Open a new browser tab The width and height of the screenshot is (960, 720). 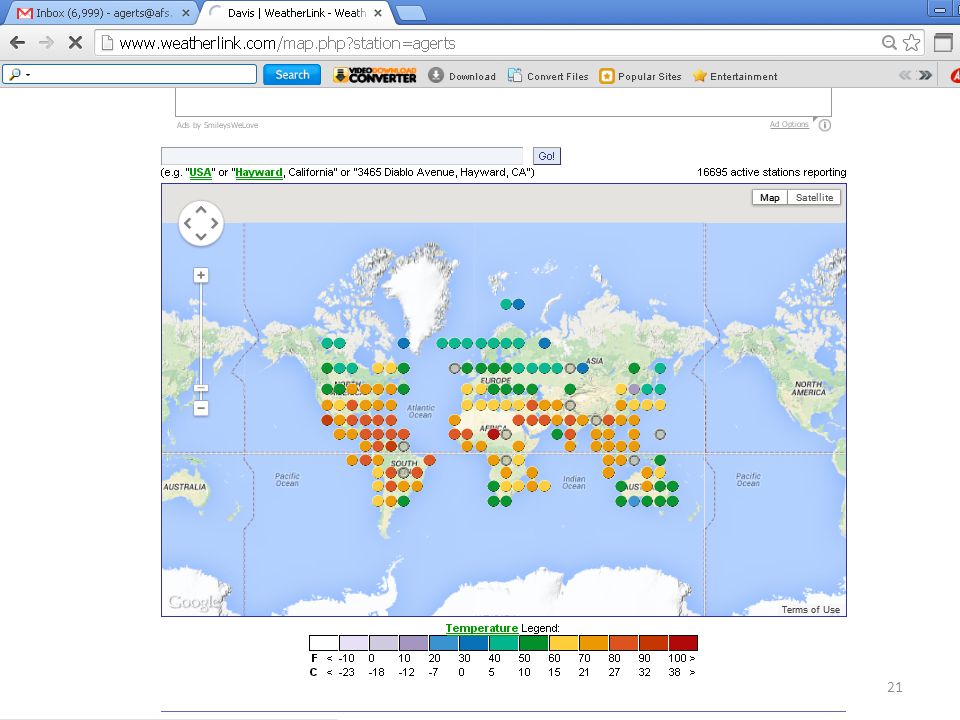[410, 13]
